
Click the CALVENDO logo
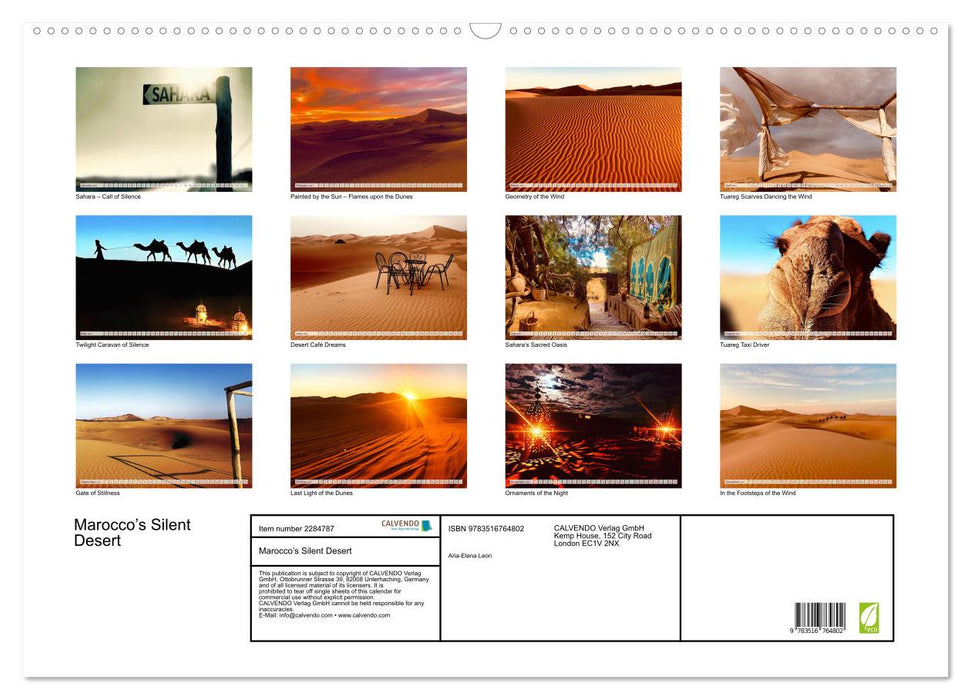pyautogui.click(x=406, y=525)
